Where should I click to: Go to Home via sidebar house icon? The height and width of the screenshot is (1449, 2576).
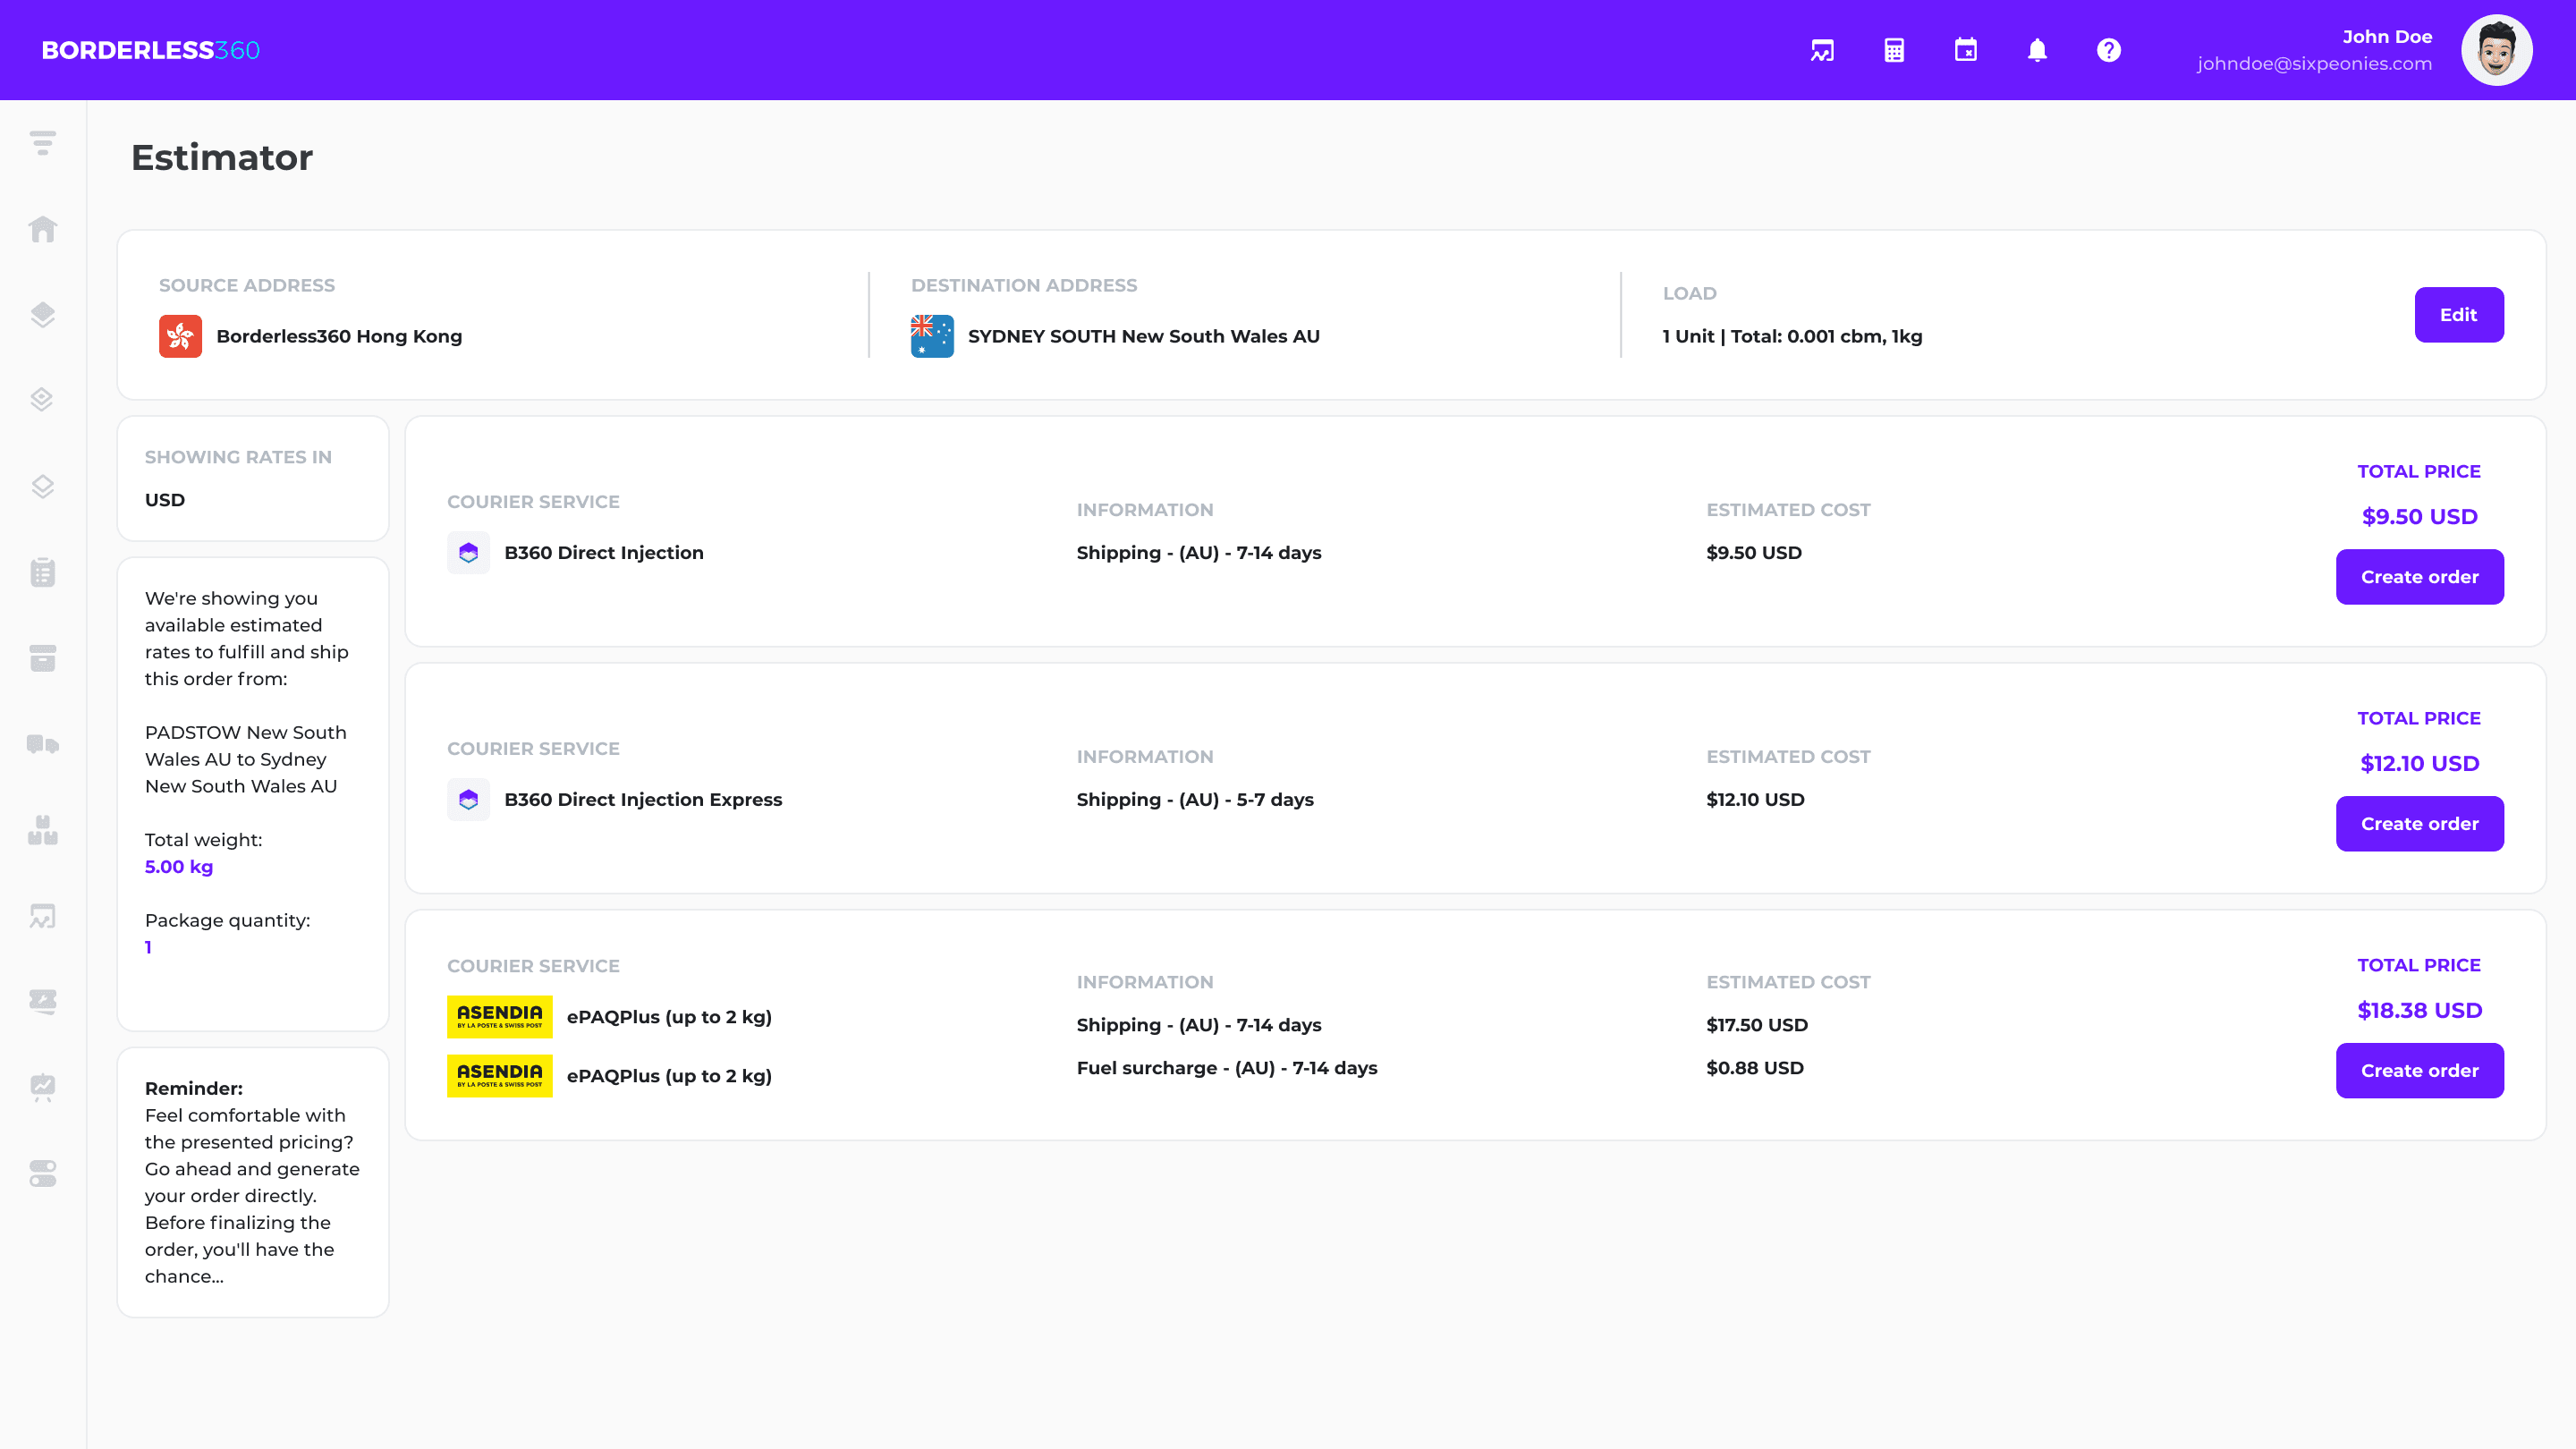tap(42, 229)
